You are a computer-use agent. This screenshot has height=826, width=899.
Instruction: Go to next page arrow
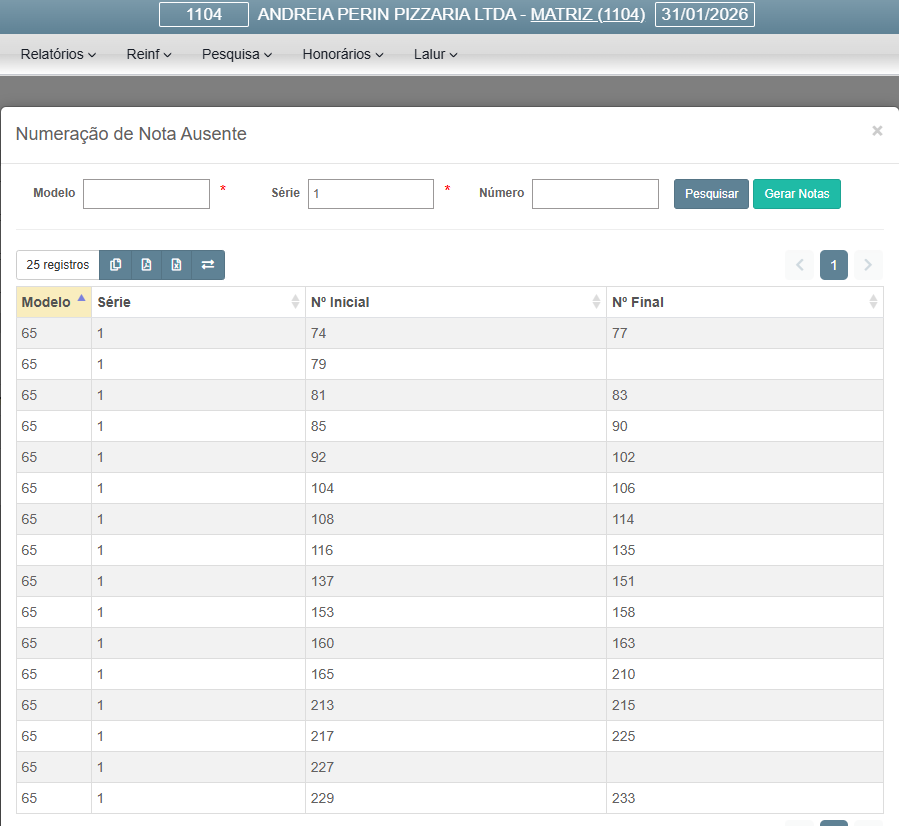pyautogui.click(x=868, y=265)
